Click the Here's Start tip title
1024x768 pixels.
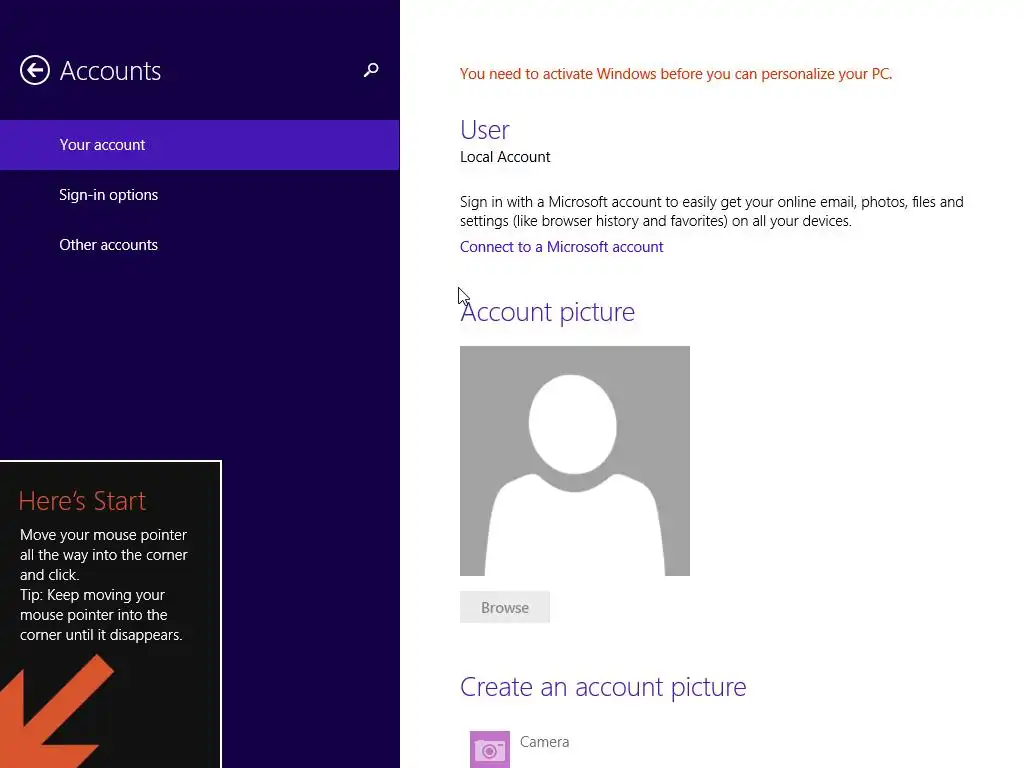click(82, 501)
